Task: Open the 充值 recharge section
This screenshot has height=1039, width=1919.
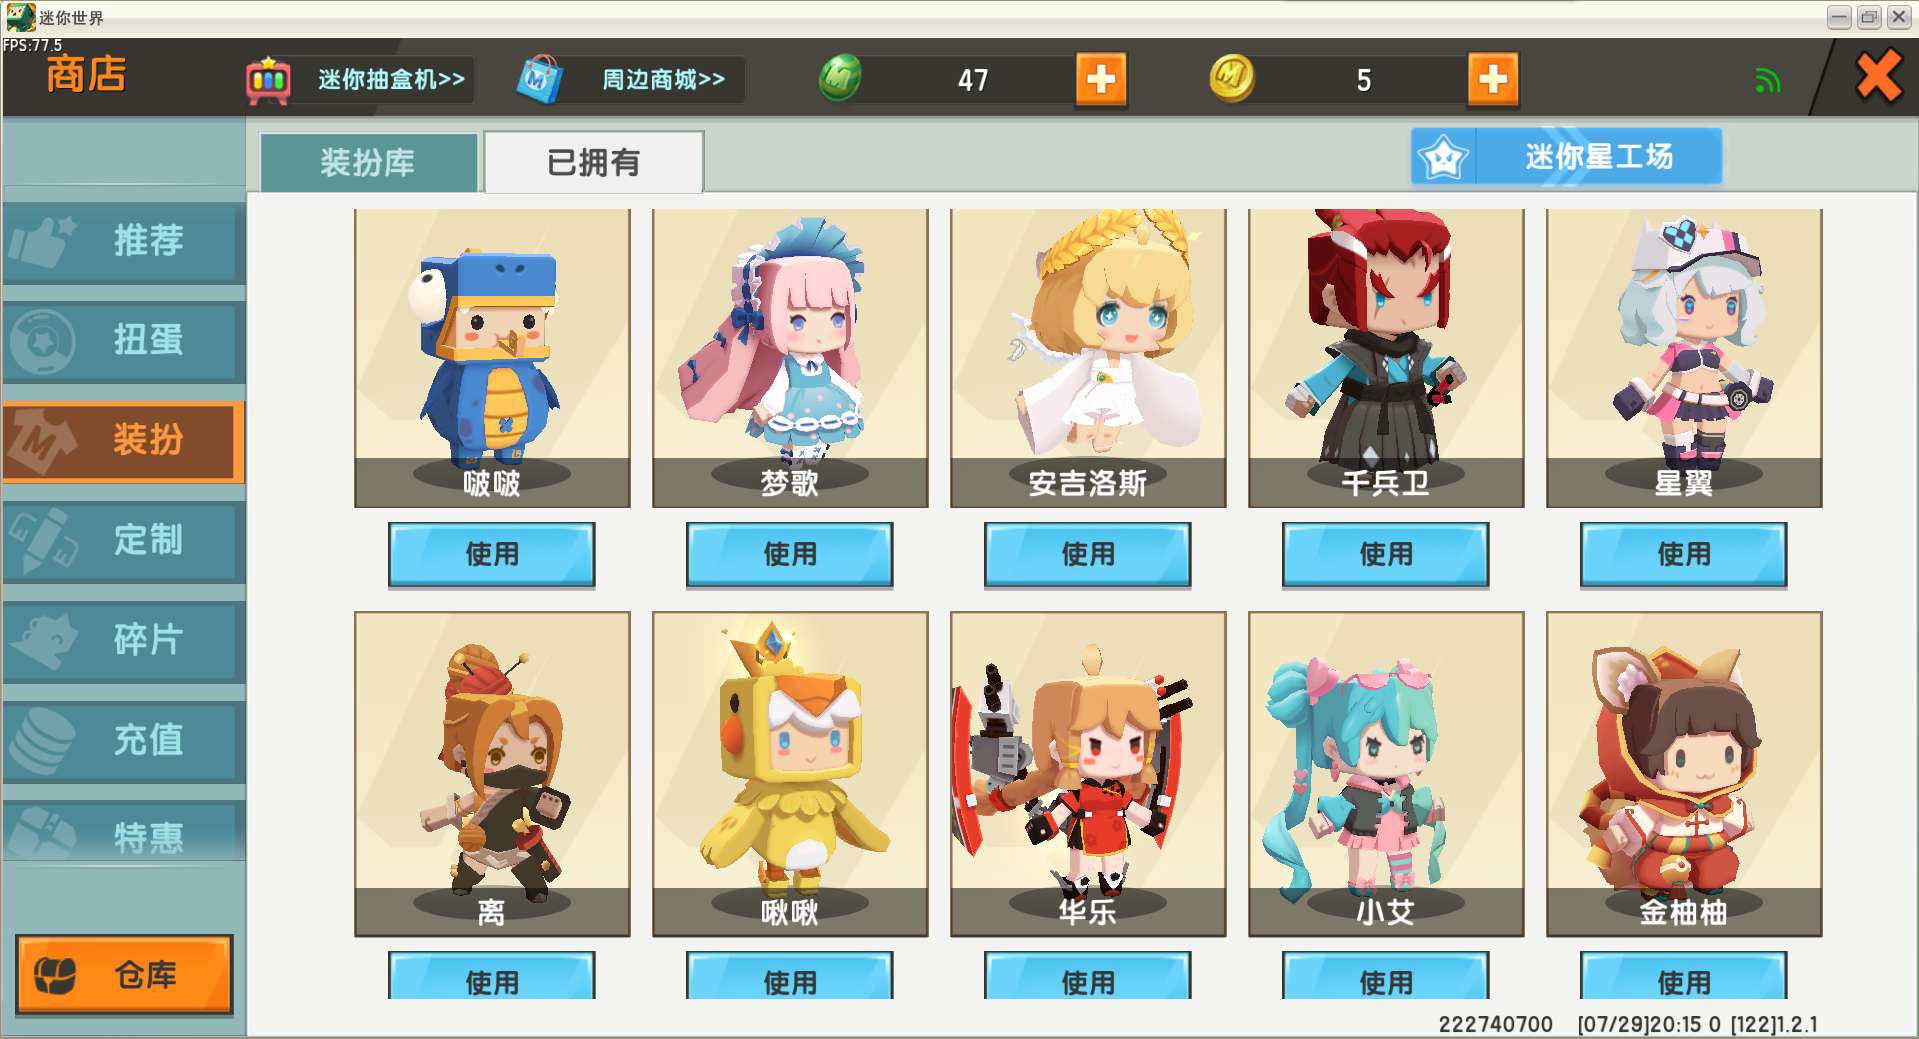Action: [x=123, y=740]
